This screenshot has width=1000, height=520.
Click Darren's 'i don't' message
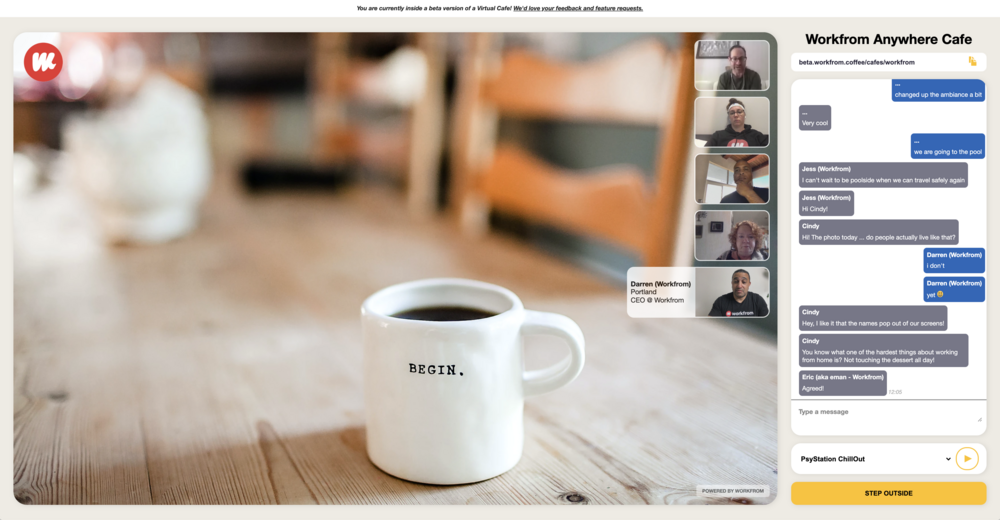[953, 260]
